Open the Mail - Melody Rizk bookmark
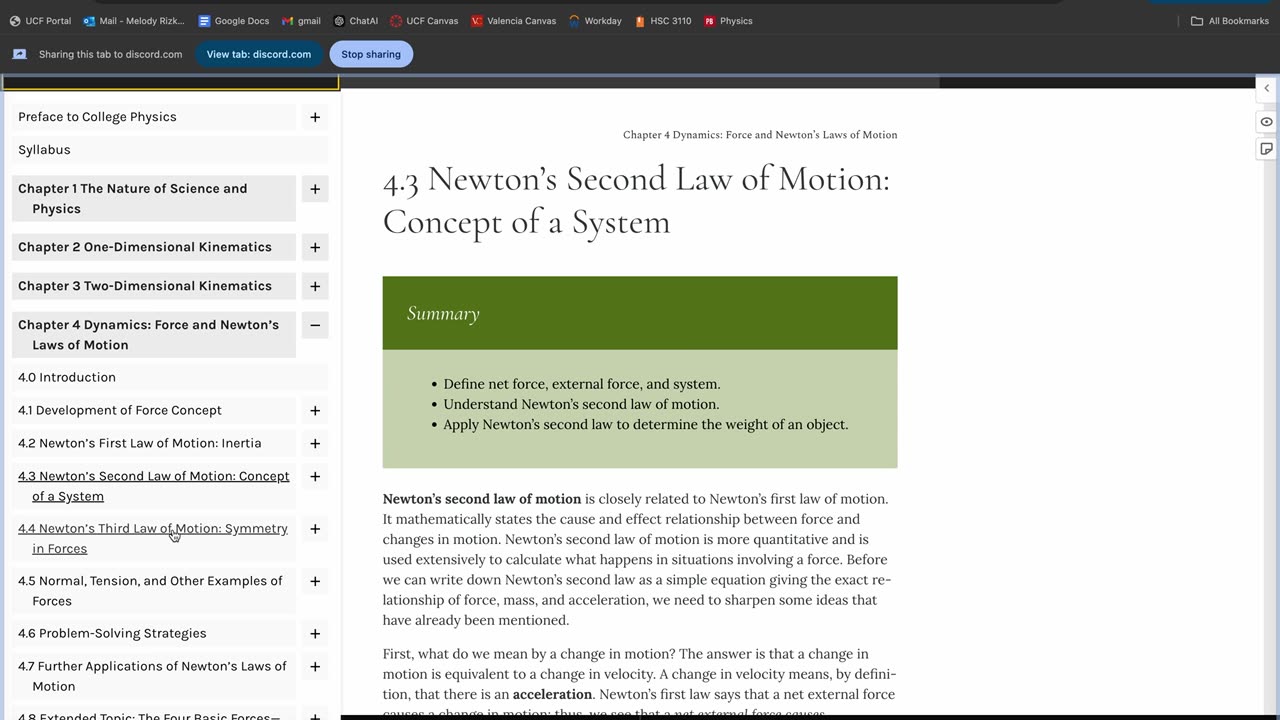Image resolution: width=1280 pixels, height=720 pixels. click(134, 21)
